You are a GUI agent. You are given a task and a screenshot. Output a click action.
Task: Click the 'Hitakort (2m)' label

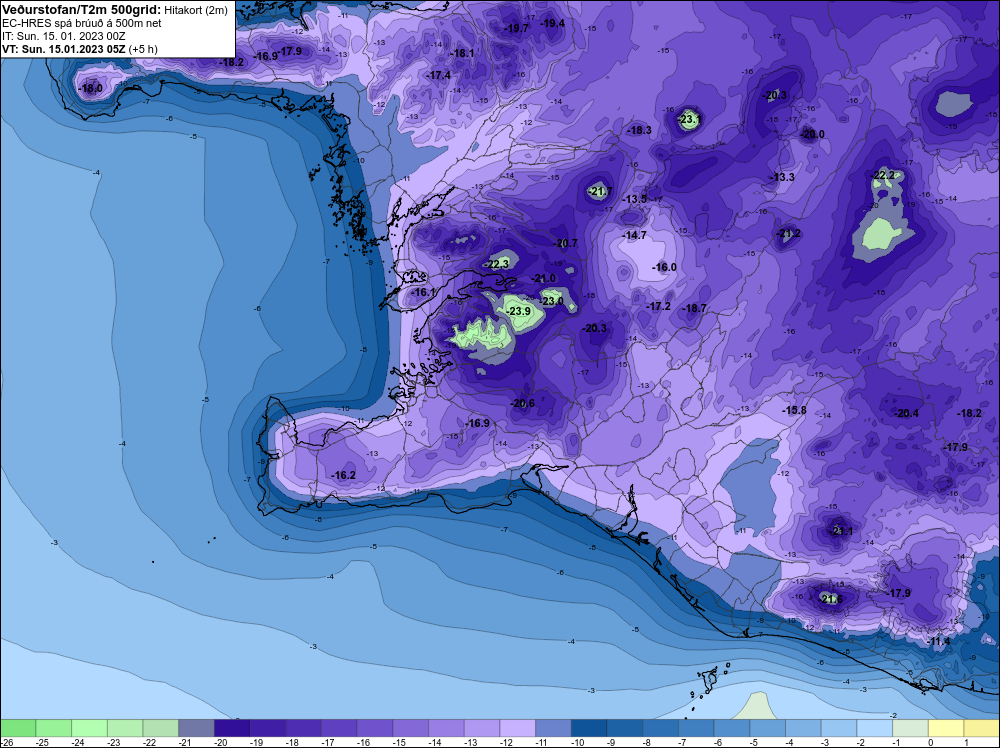pyautogui.click(x=196, y=11)
